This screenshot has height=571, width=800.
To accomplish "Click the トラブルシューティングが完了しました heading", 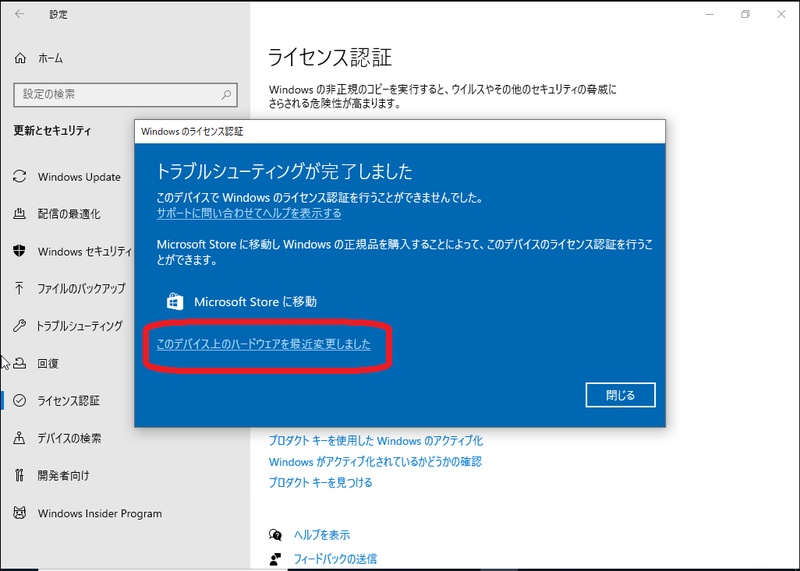I will pos(284,171).
